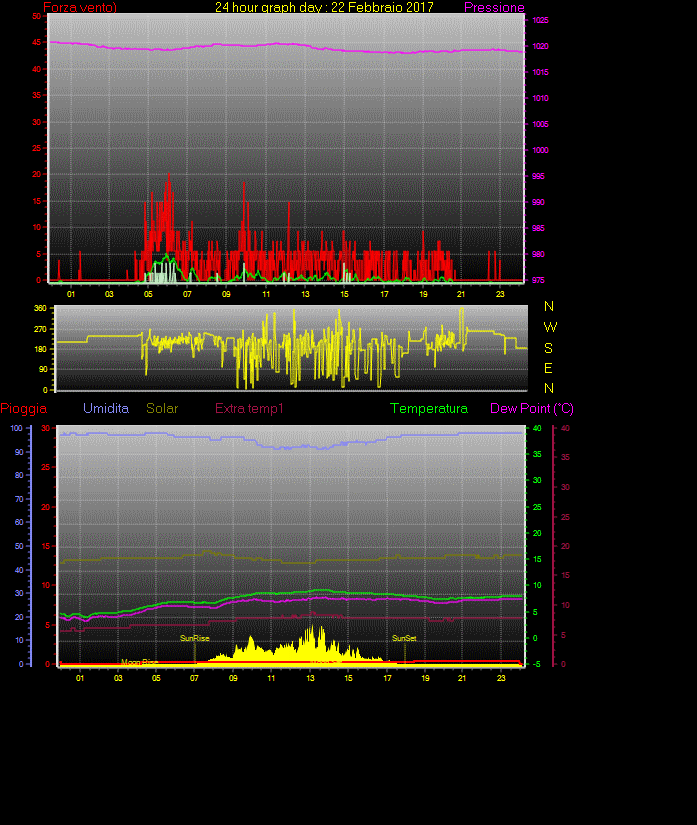
Task: Click the '1020' value on the pressure axis
Action: click(x=540, y=46)
